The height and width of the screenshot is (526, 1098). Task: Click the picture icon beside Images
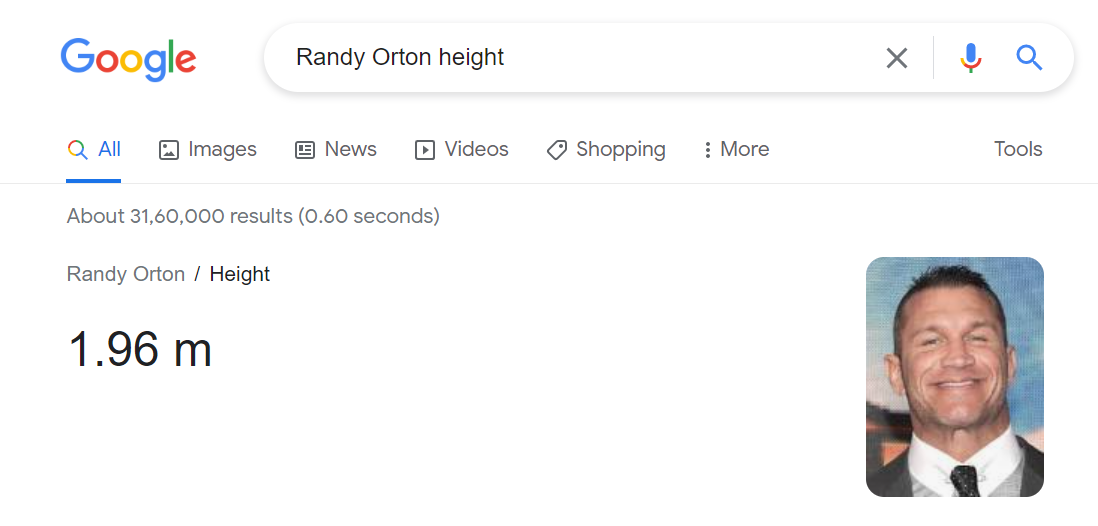pos(169,150)
